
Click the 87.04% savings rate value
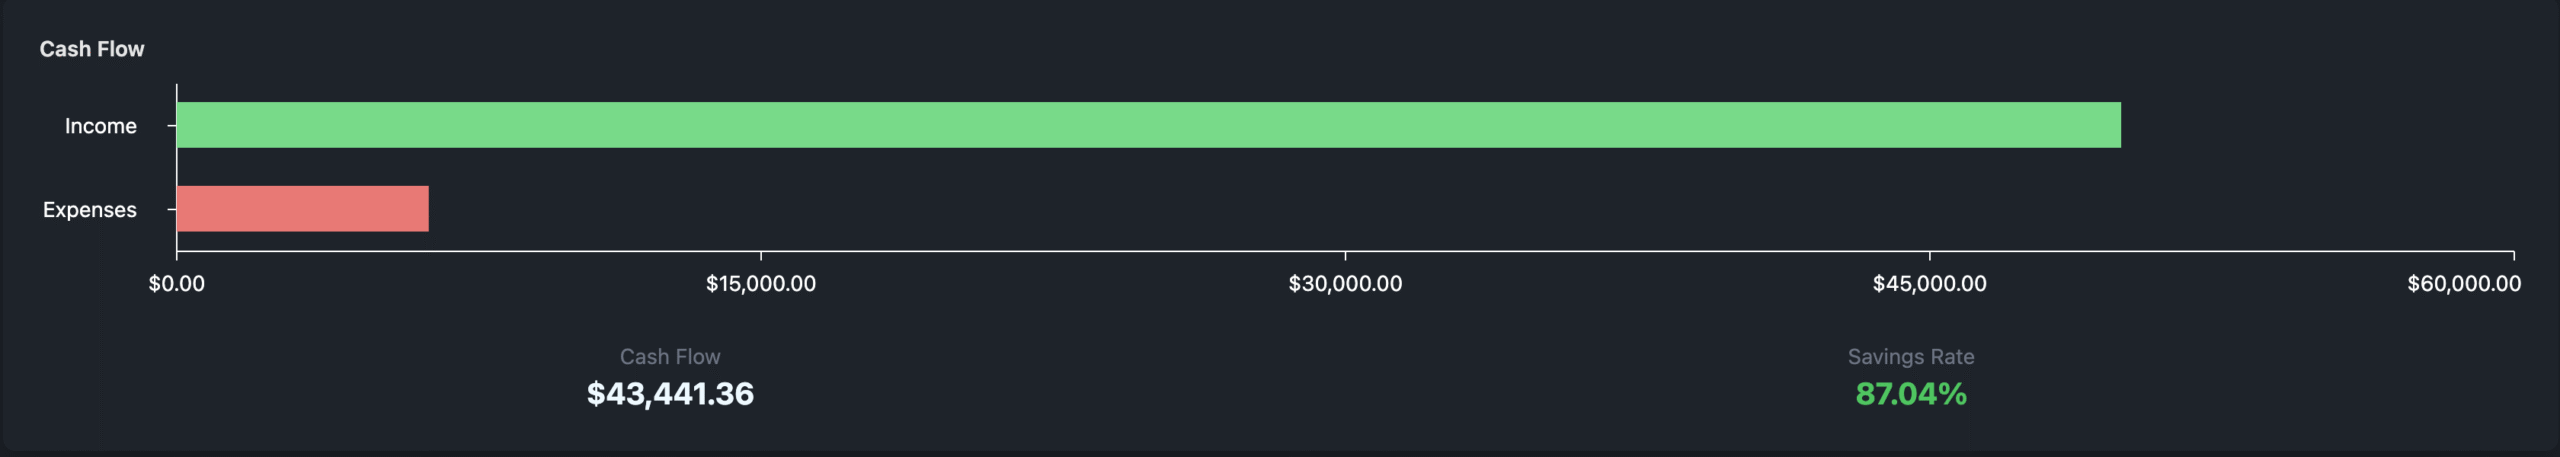pos(1911,394)
